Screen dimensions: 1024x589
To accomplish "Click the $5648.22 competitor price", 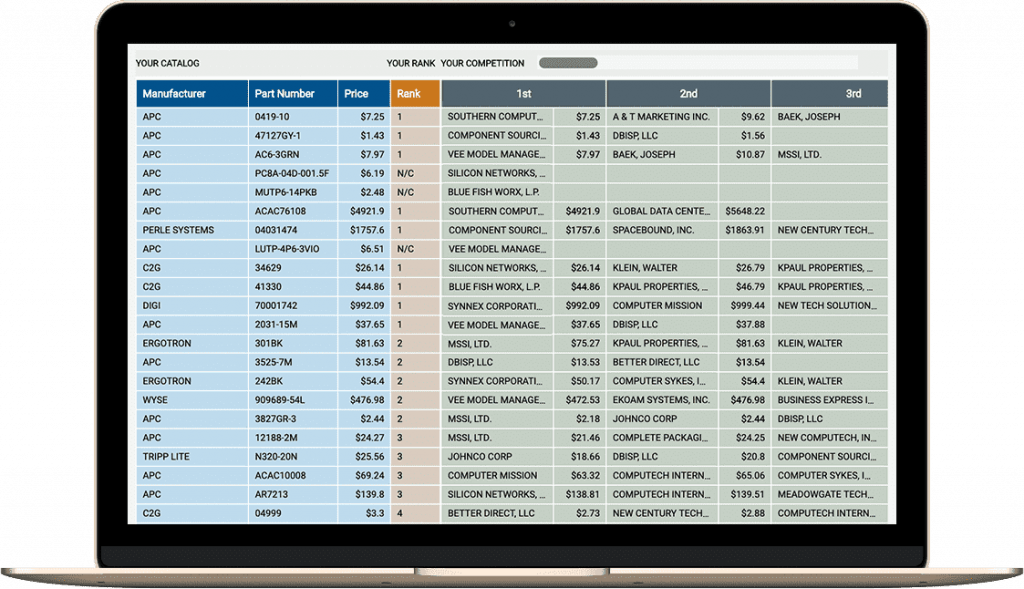I will click(744, 212).
